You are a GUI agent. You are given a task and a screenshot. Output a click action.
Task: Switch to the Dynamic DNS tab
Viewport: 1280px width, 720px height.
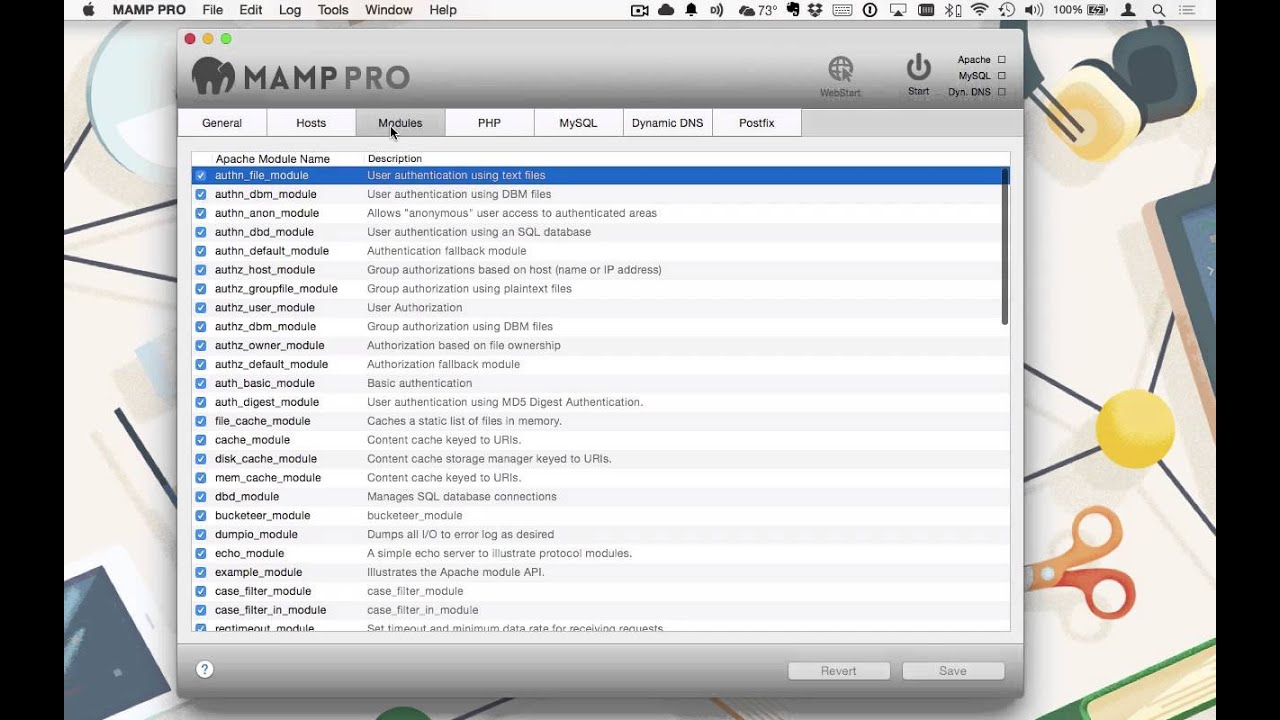tap(667, 123)
